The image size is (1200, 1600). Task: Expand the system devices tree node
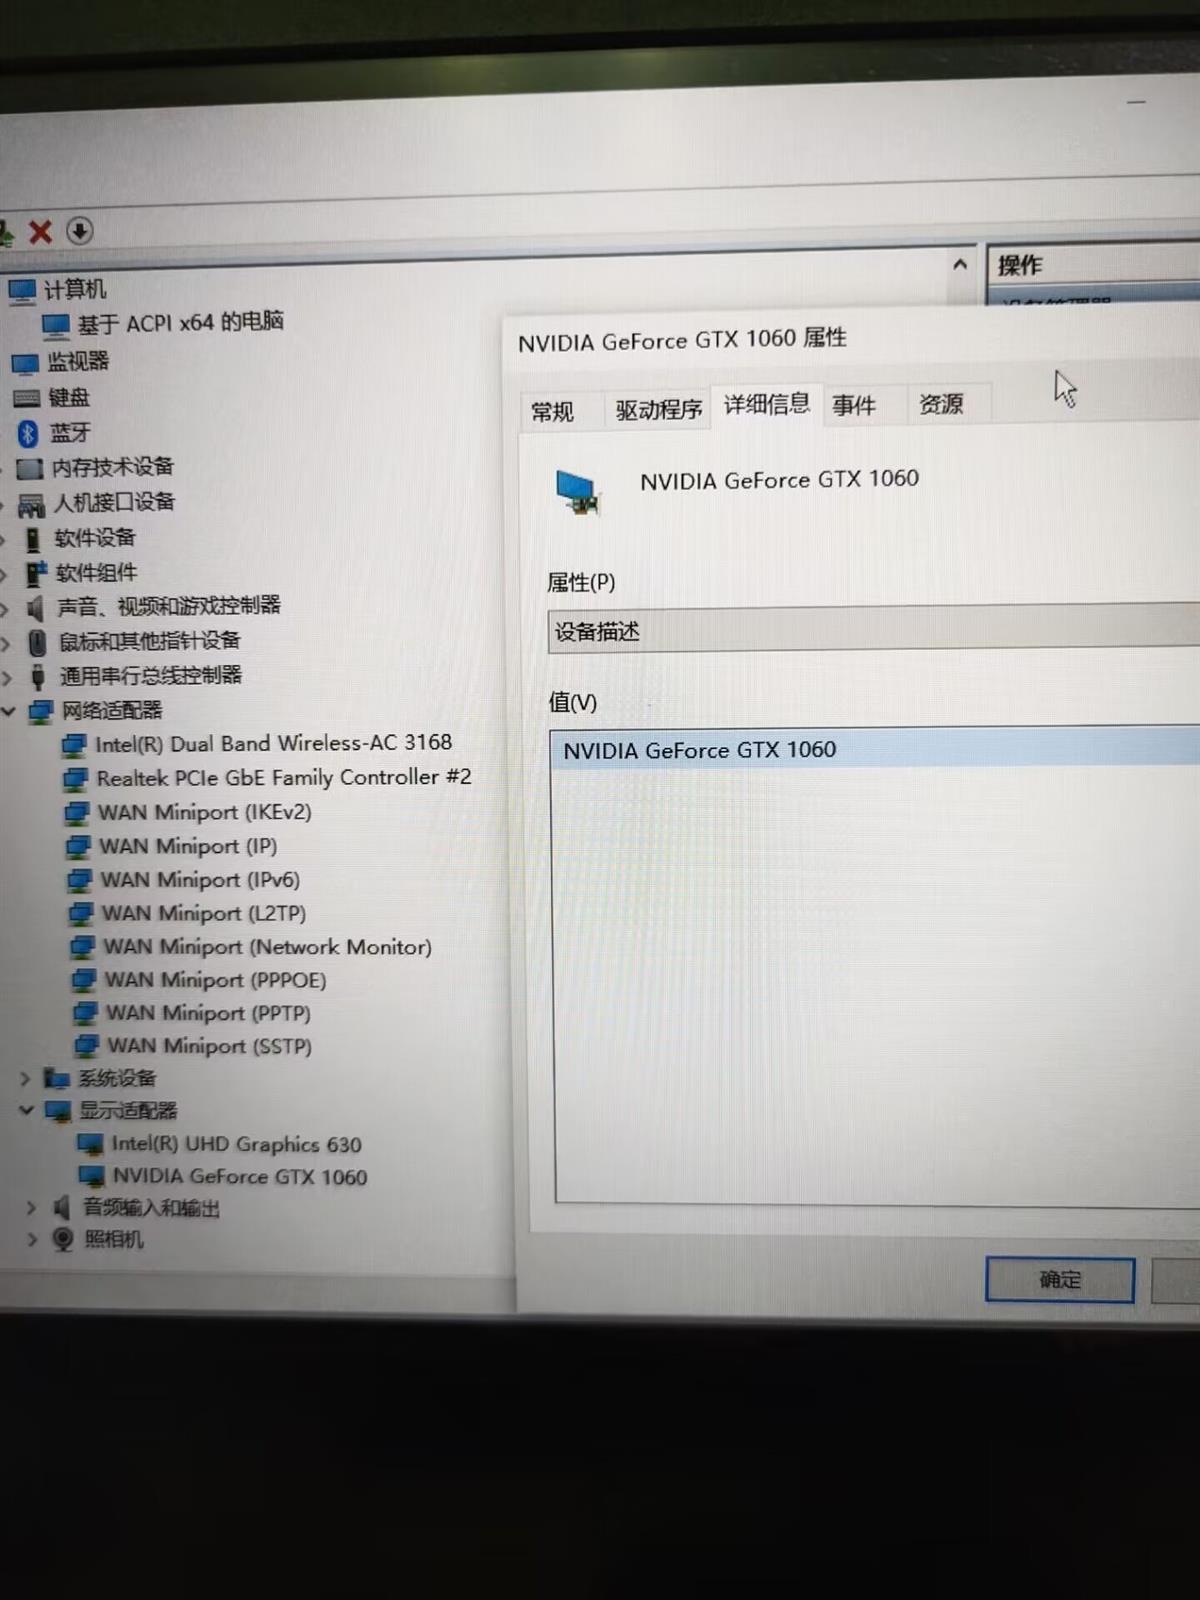pyautogui.click(x=26, y=1078)
